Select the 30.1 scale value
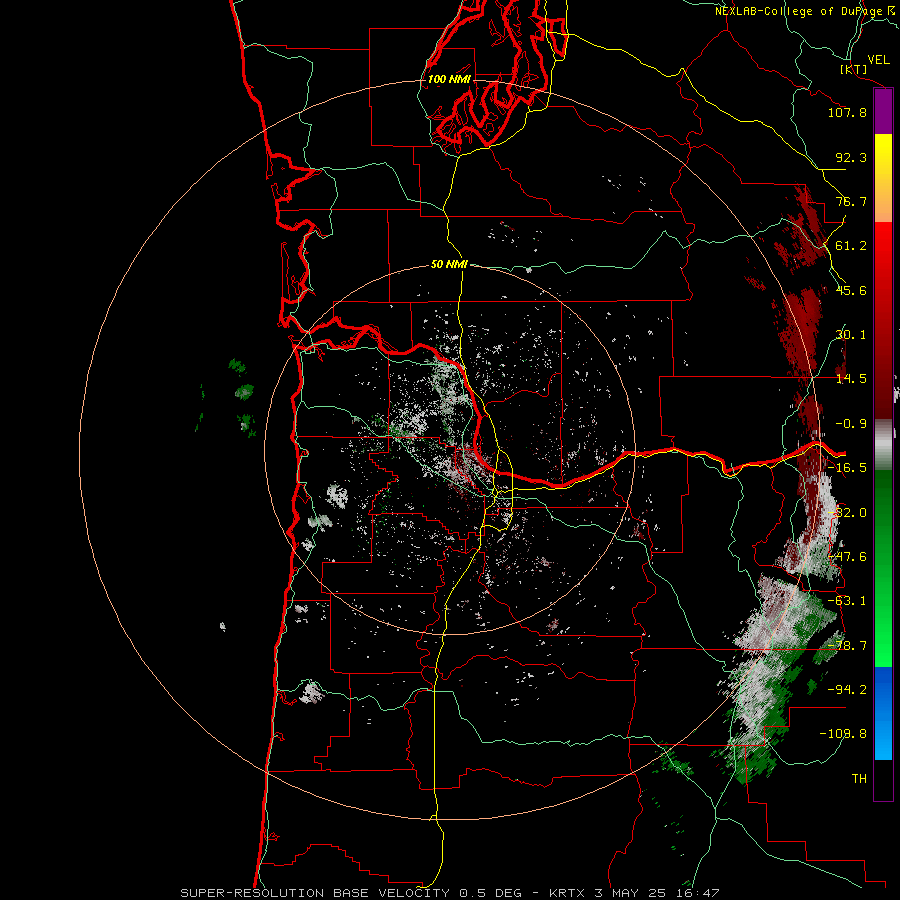Image resolution: width=900 pixels, height=900 pixels. (851, 335)
